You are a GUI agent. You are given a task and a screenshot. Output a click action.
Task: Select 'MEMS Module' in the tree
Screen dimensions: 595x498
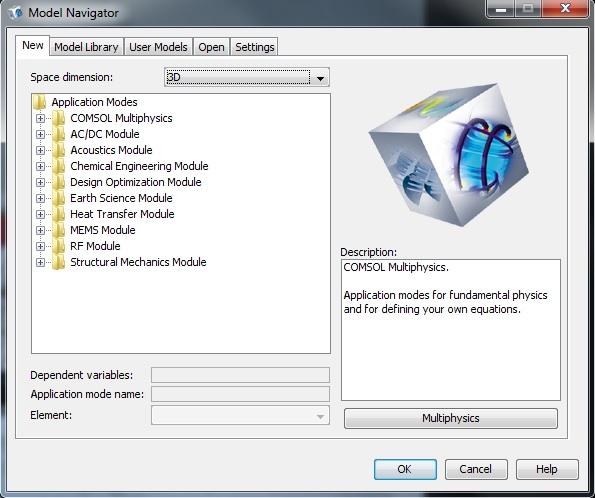[103, 230]
